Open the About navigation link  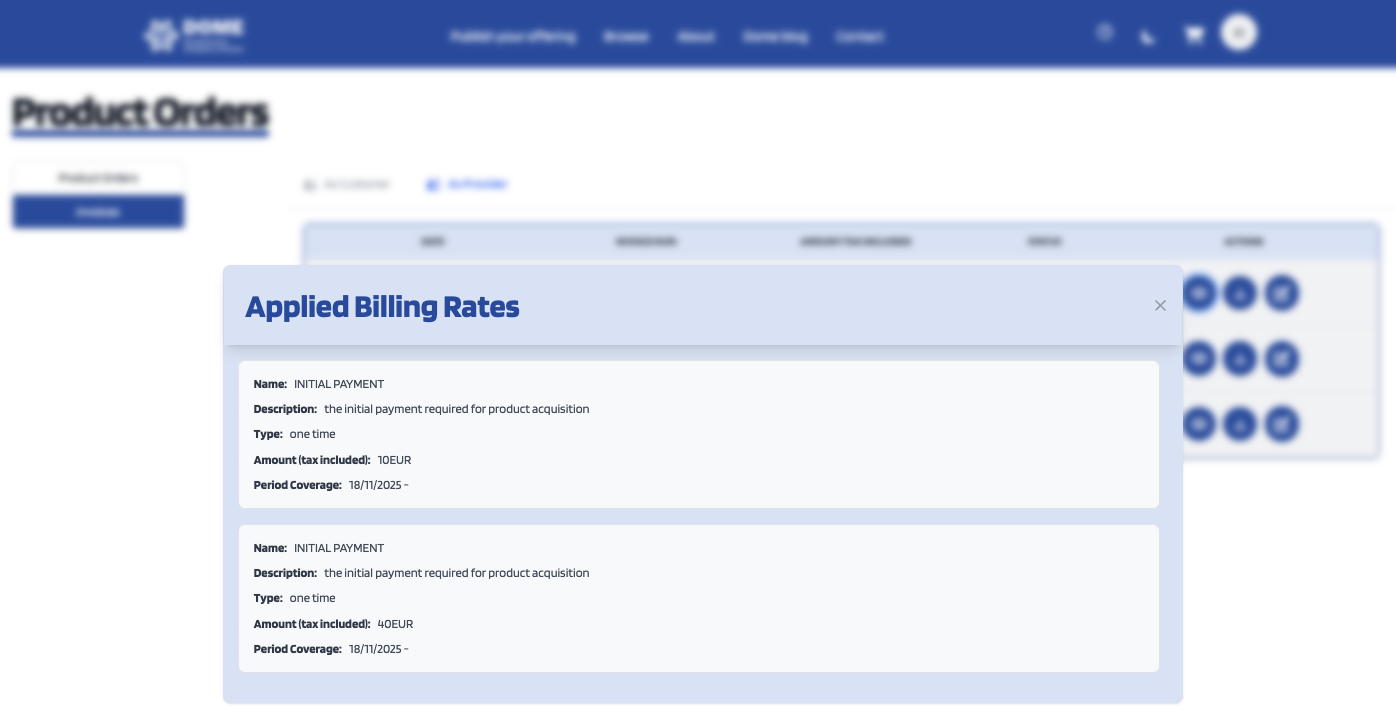(x=696, y=37)
